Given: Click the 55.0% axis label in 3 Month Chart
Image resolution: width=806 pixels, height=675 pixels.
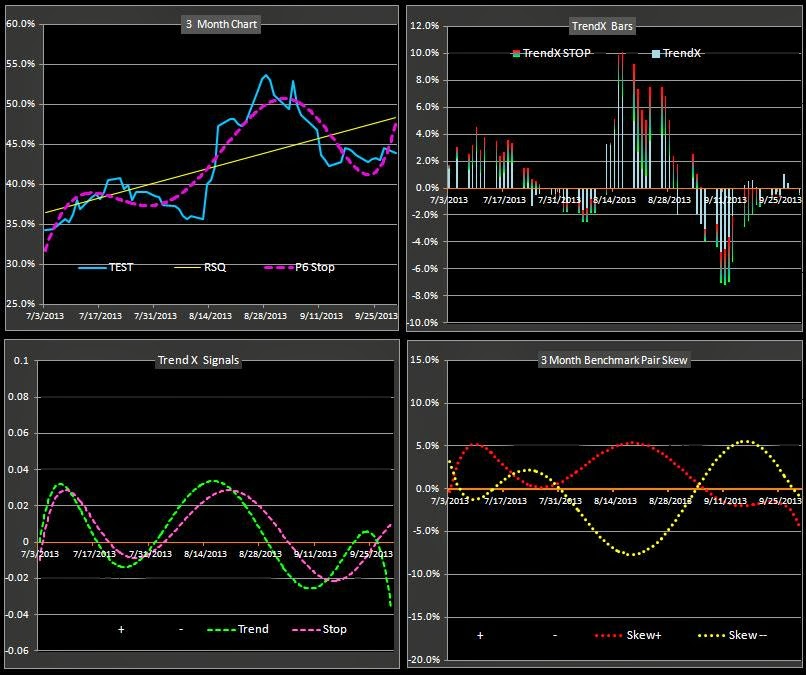Looking at the screenshot, I should pyautogui.click(x=21, y=64).
